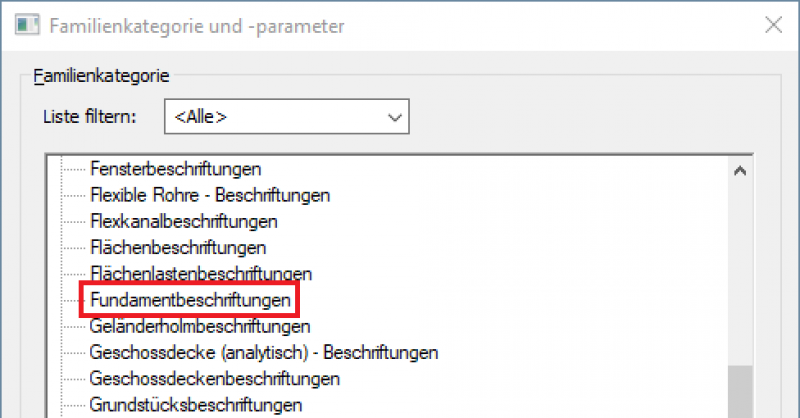Click the highlighted Fundamentbeschriftungen item

(x=190, y=299)
